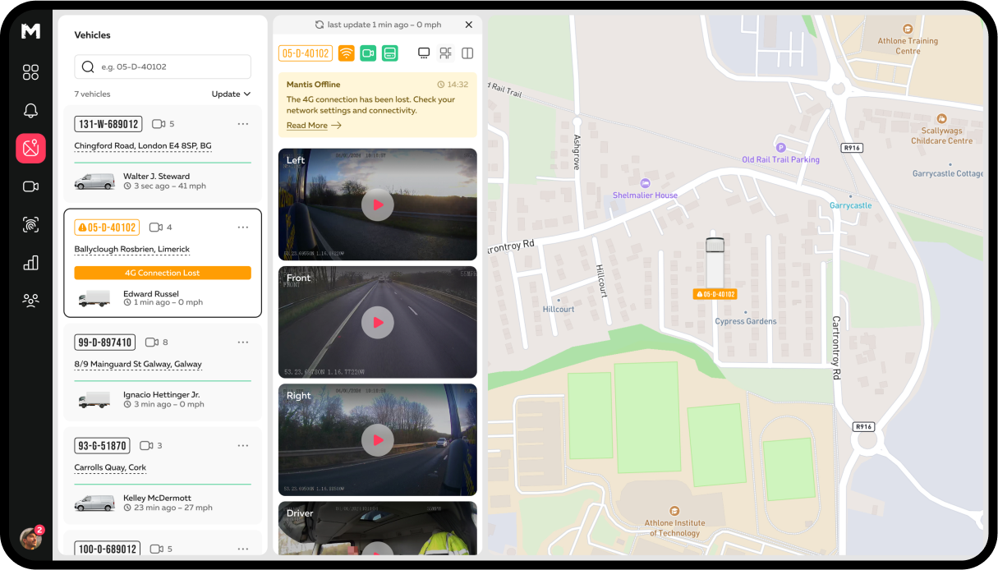The width and height of the screenshot is (998, 570).
Task: Click camera count icon on 93-6-51870
Action: 146,445
